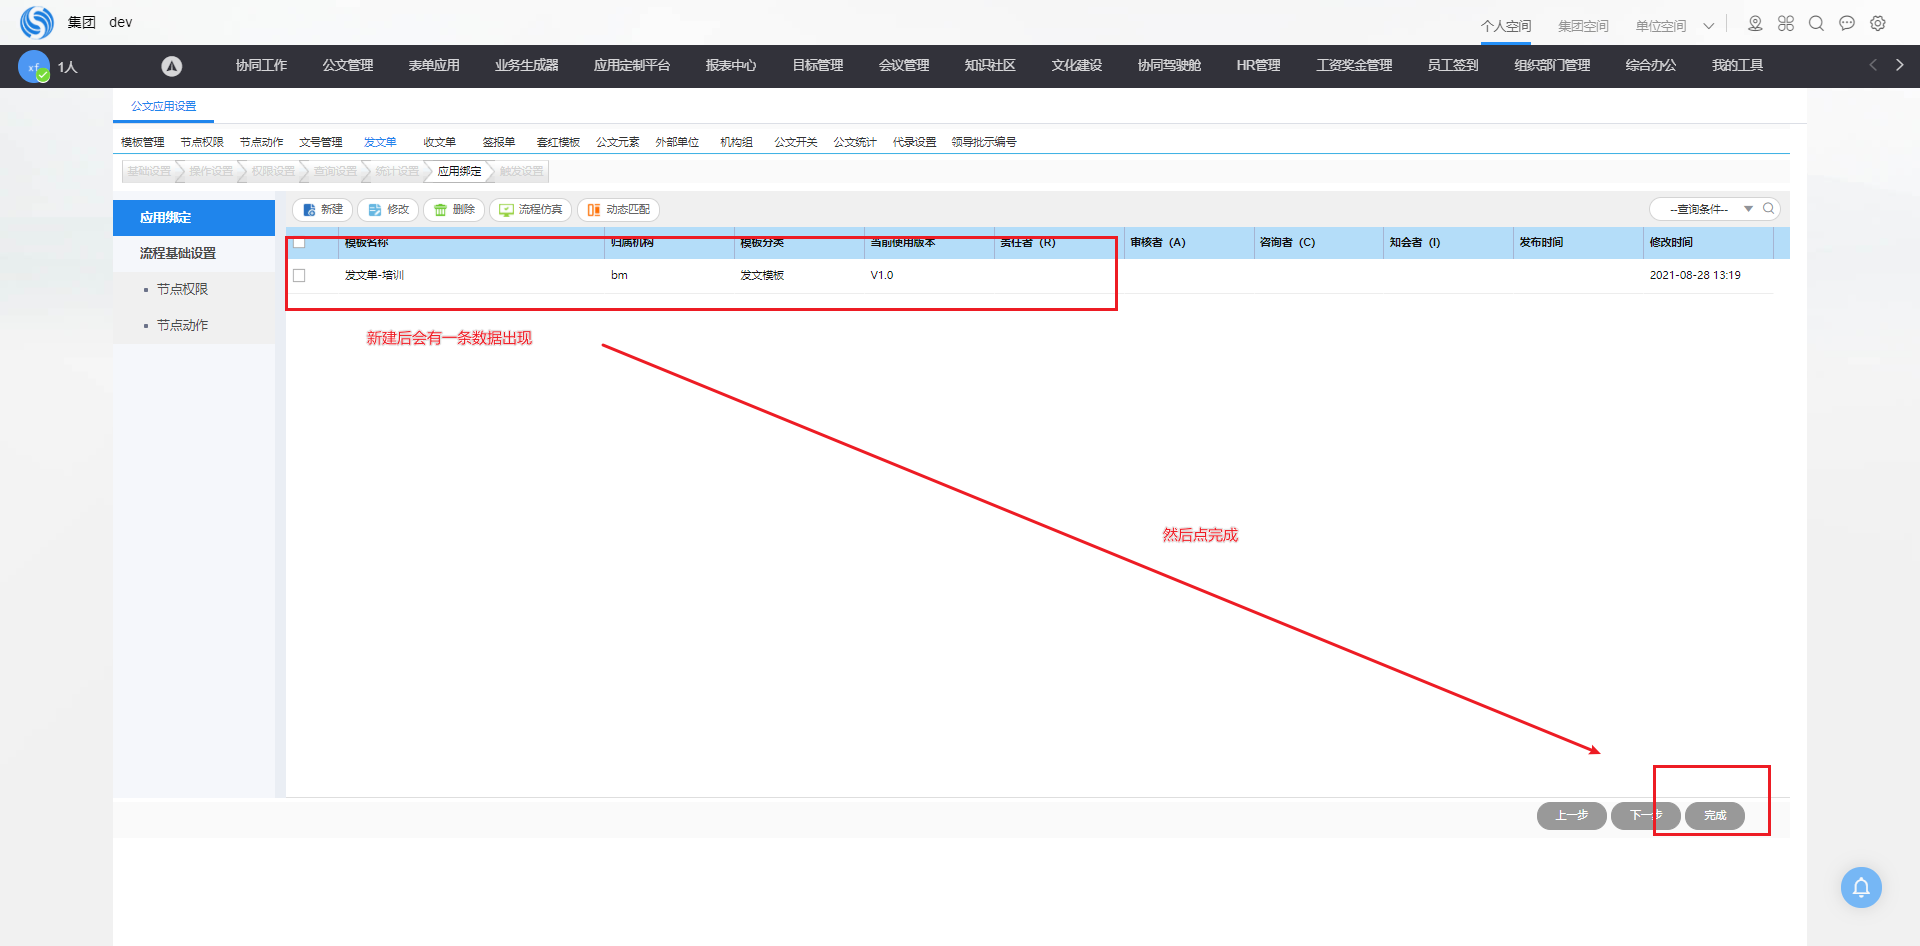Go to 发文单 sub-tab
The width and height of the screenshot is (1920, 946).
pyautogui.click(x=380, y=142)
